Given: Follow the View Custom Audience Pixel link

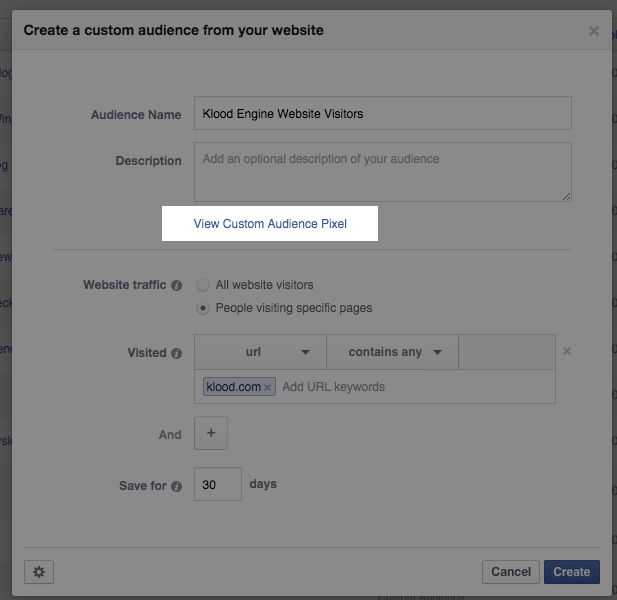Looking at the screenshot, I should coord(270,224).
